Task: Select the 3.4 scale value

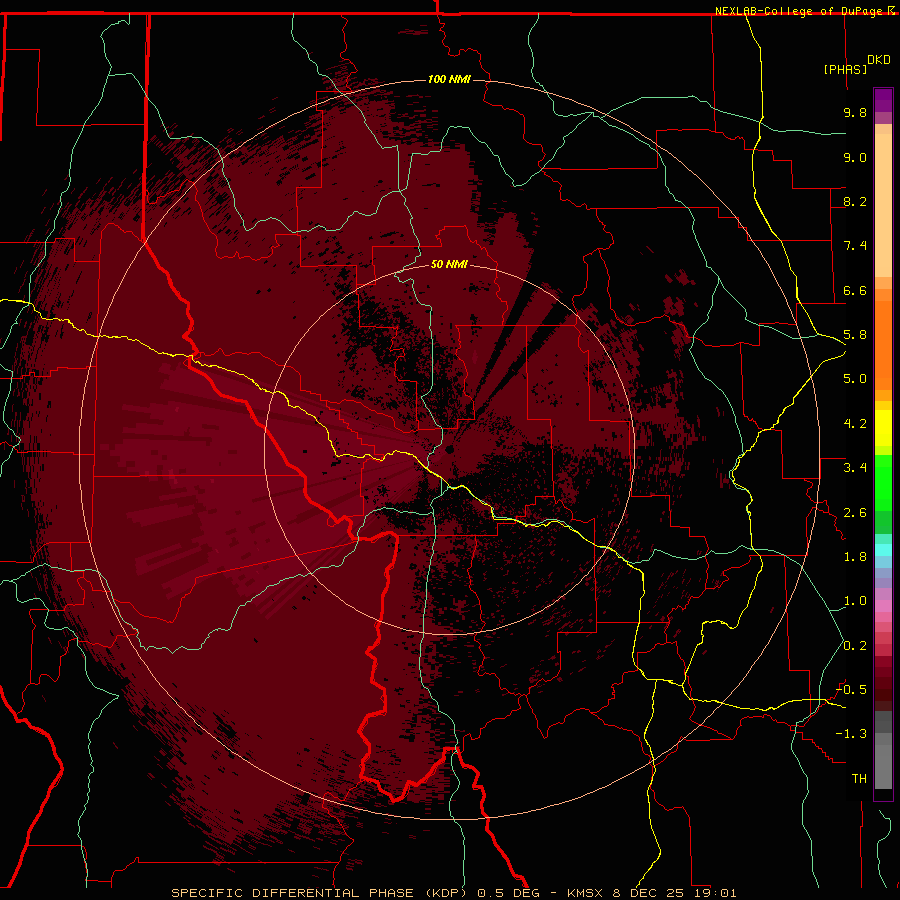Action: coord(855,468)
